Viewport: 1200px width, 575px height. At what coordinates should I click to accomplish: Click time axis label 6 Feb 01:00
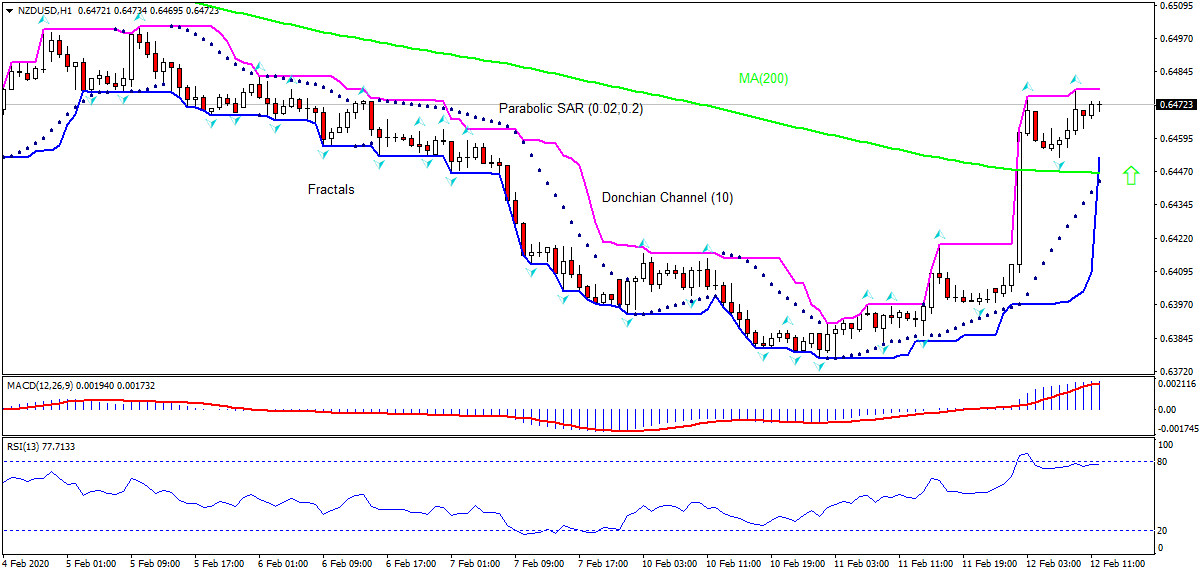click(x=282, y=564)
